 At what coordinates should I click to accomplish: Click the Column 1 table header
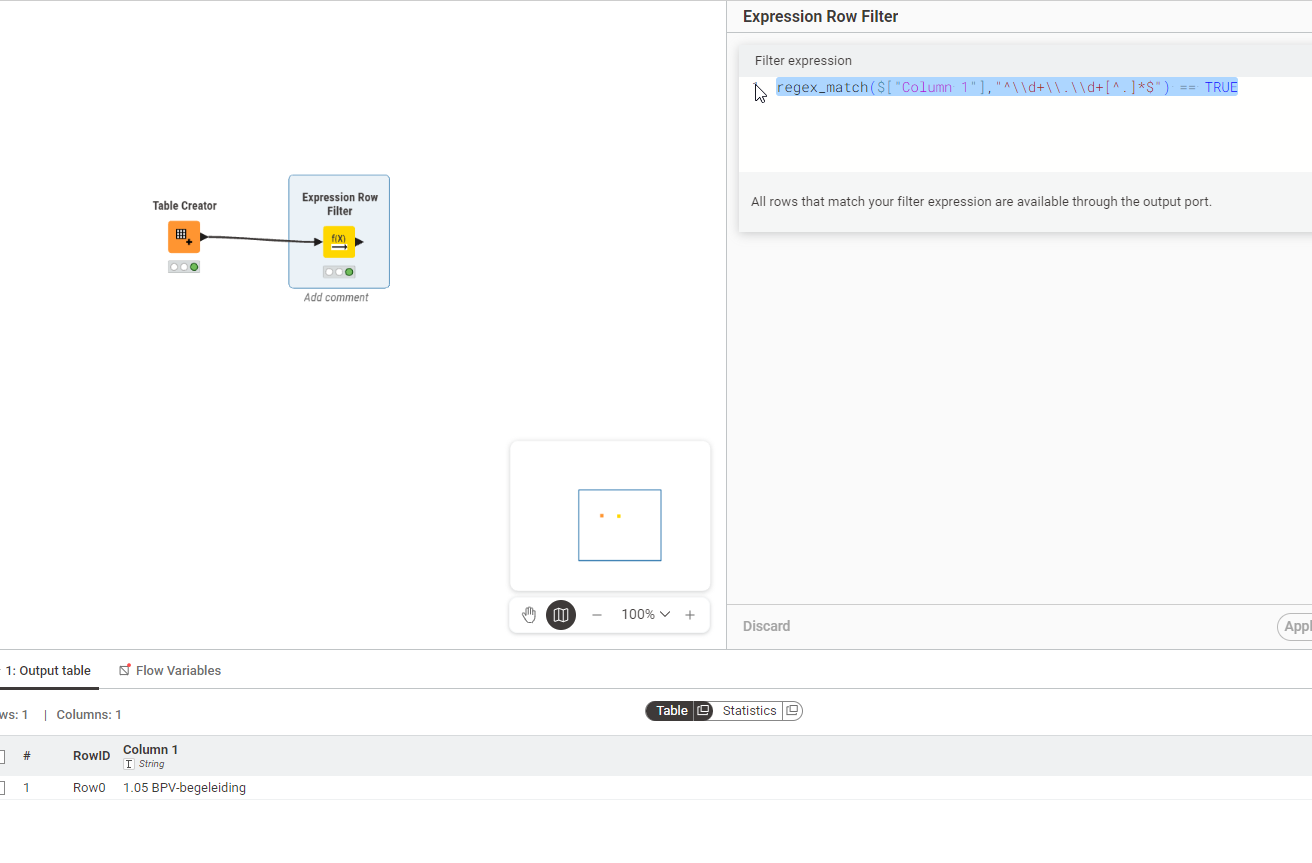pos(150,750)
